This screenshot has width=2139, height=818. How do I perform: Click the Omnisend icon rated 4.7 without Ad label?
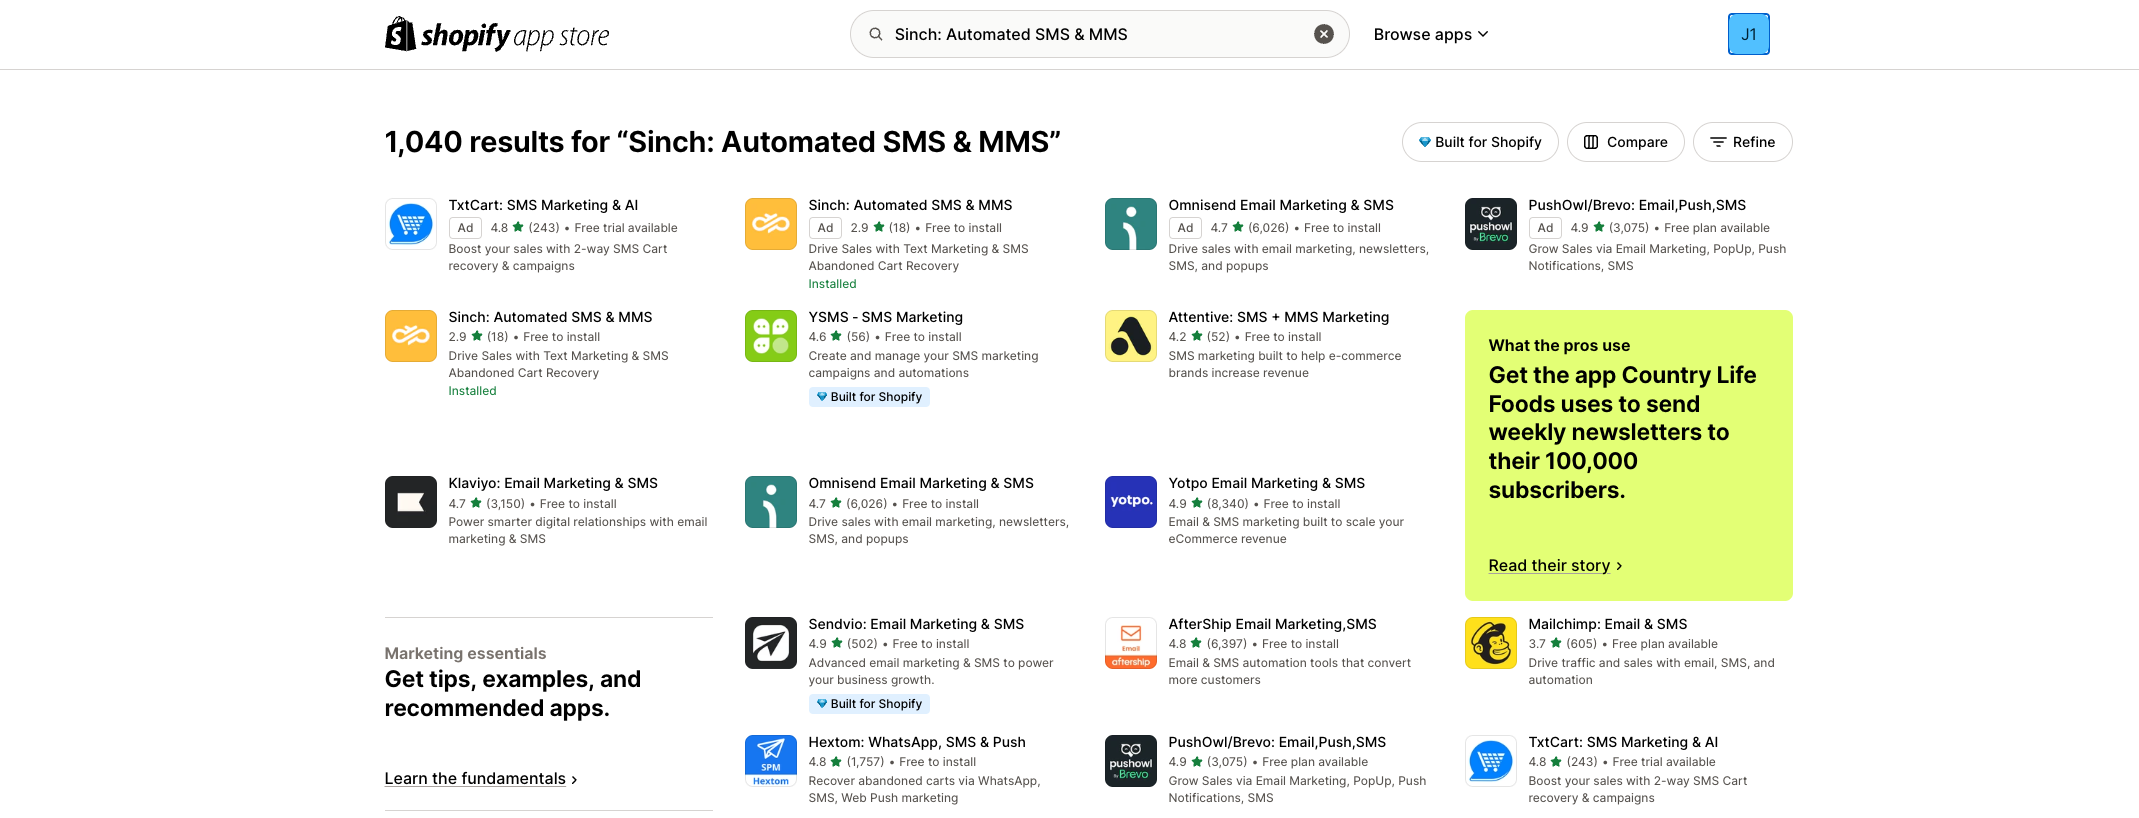[771, 502]
